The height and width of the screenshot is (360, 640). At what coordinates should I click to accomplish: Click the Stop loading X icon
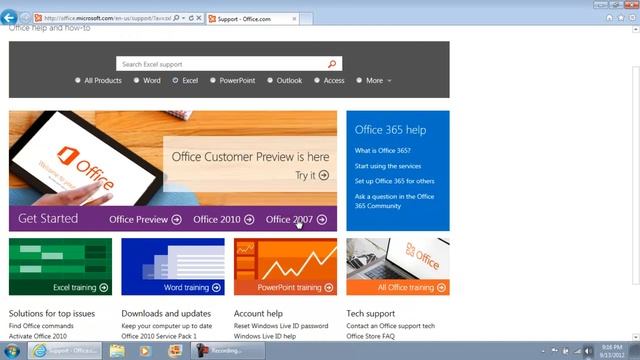pyautogui.click(x=199, y=18)
